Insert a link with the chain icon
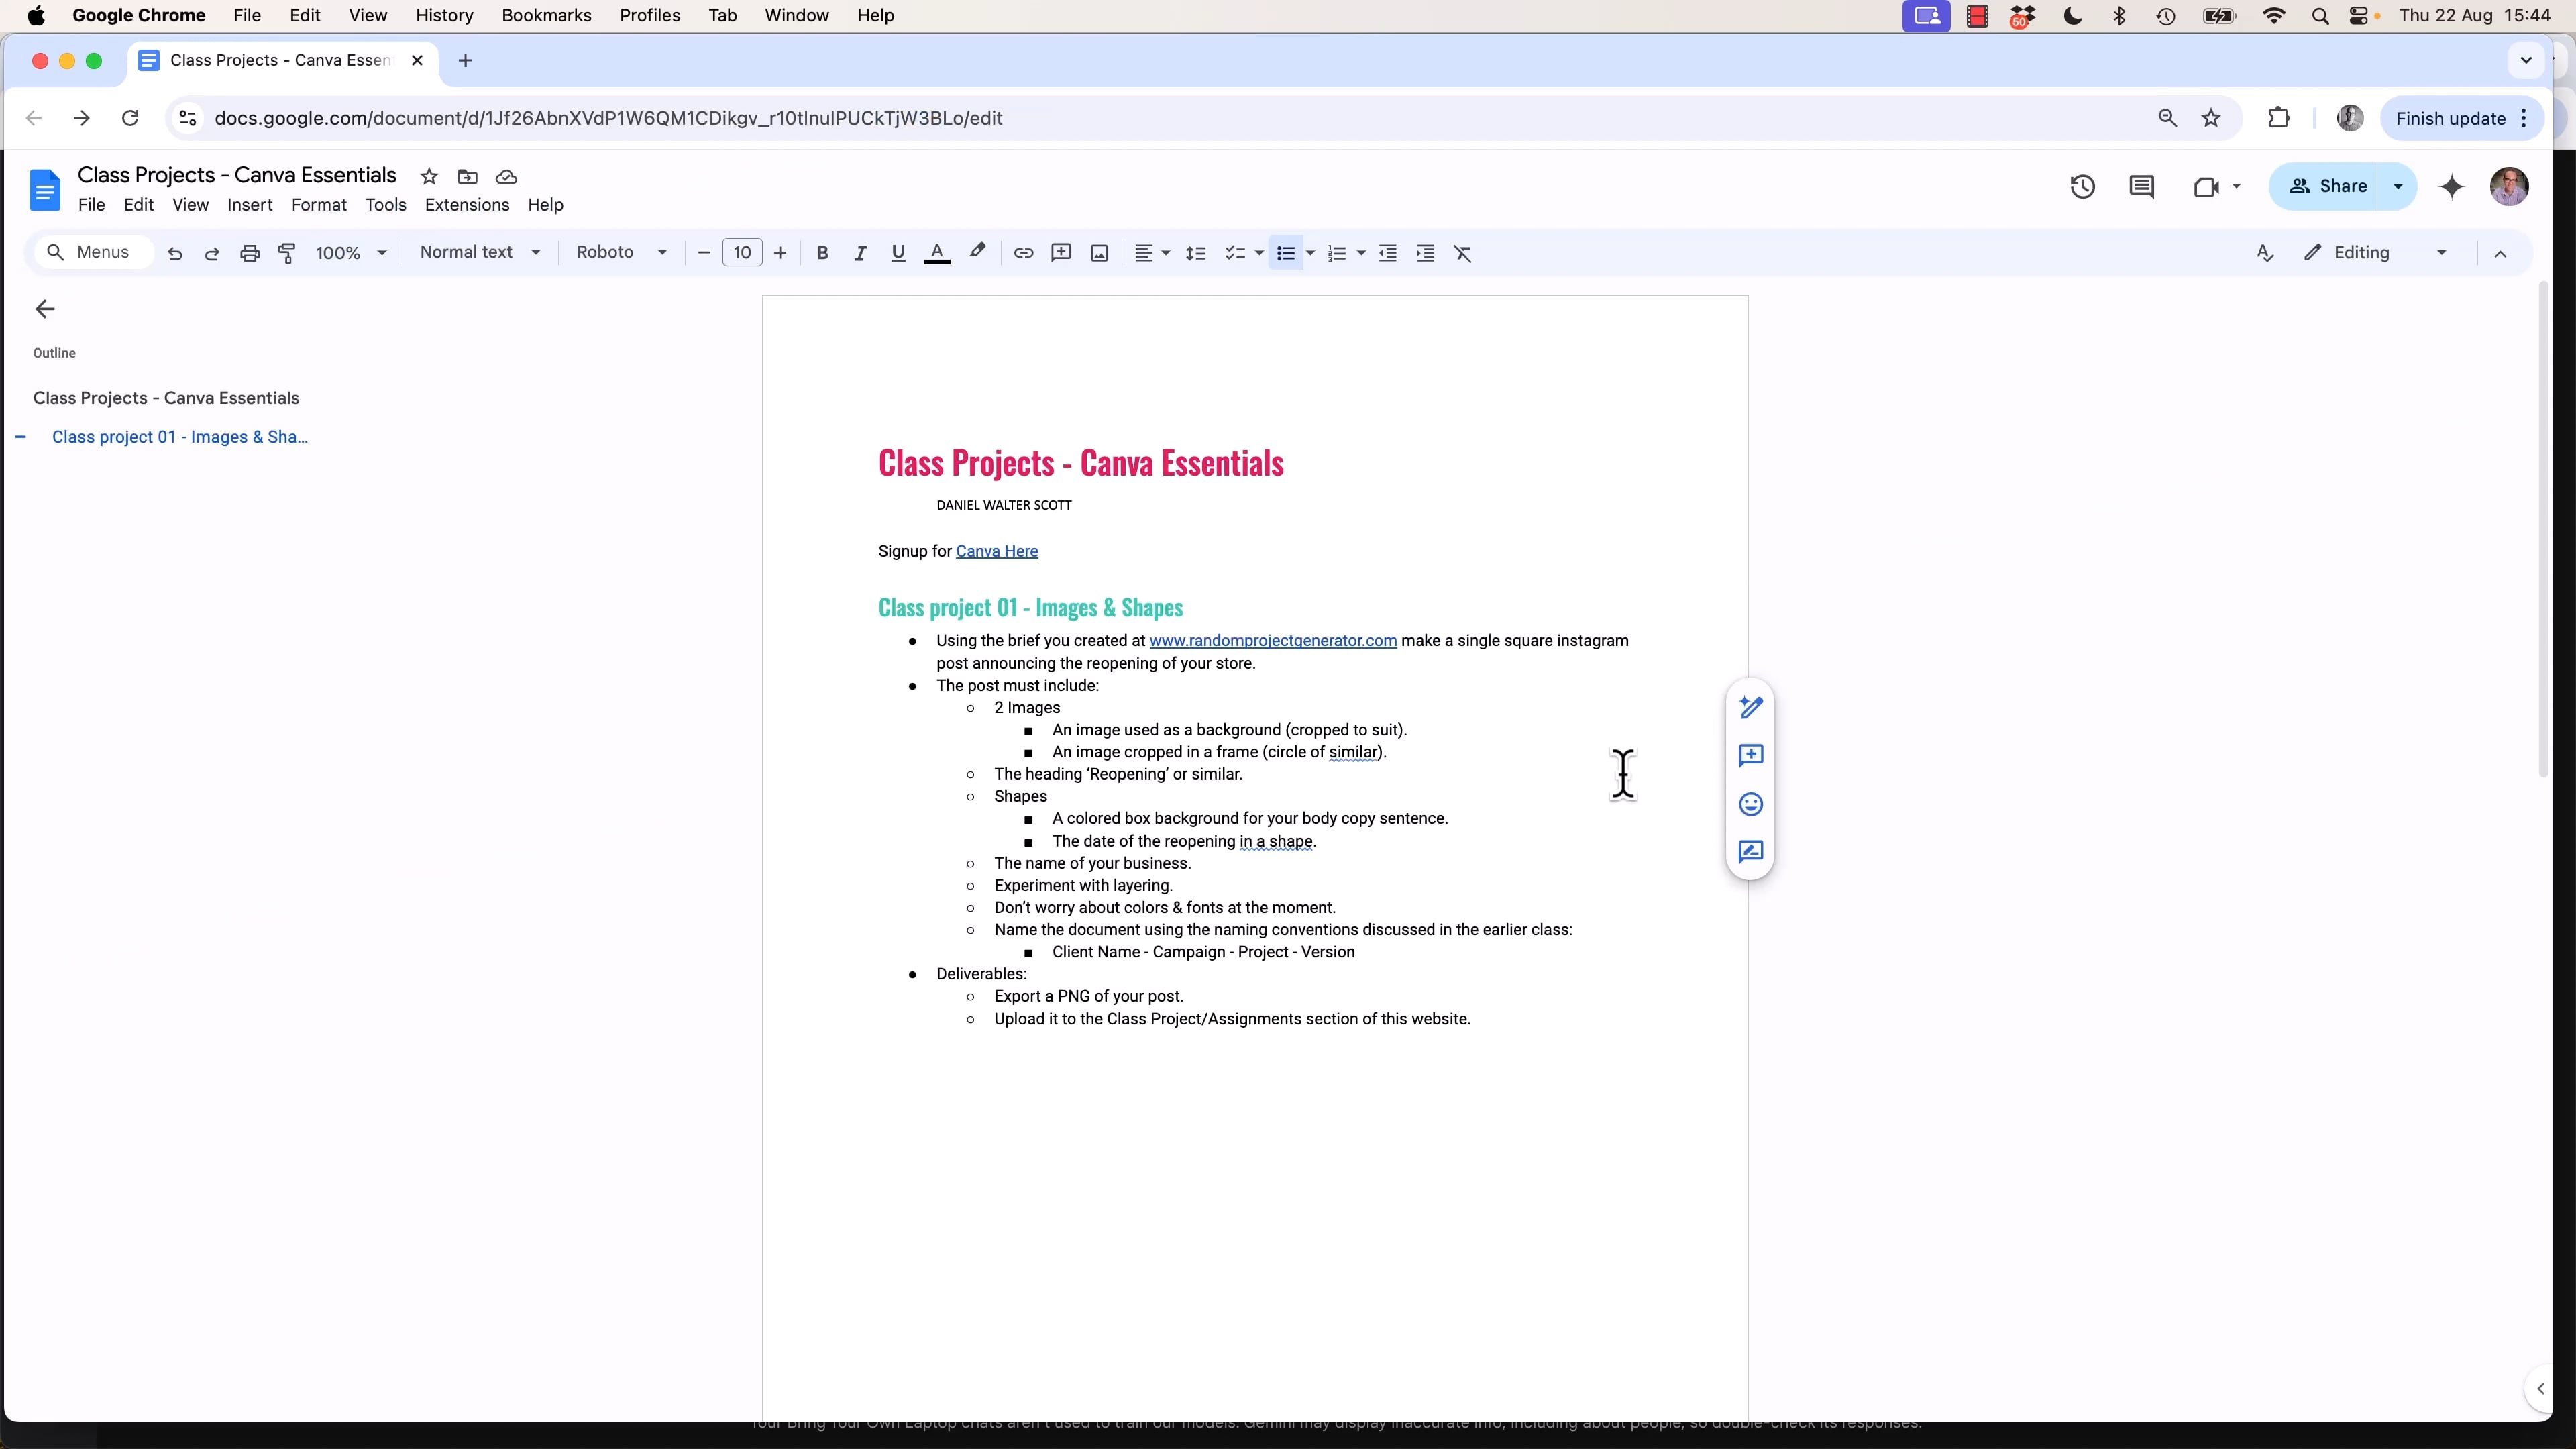 point(1023,253)
